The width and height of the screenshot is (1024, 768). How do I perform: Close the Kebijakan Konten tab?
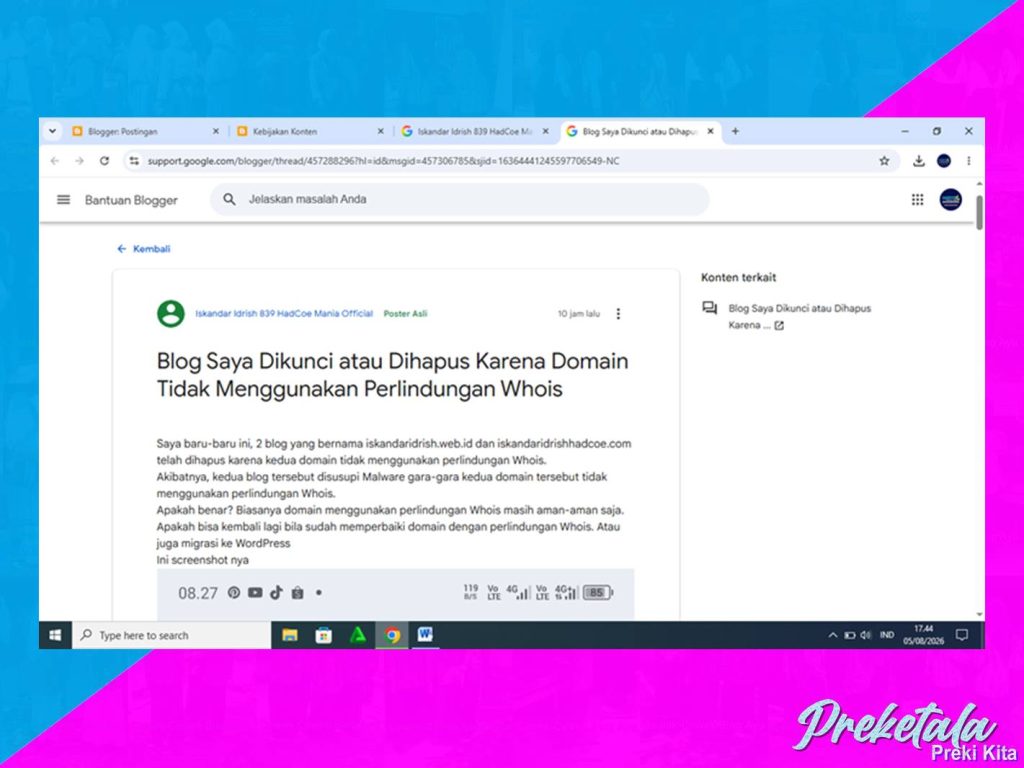point(381,131)
